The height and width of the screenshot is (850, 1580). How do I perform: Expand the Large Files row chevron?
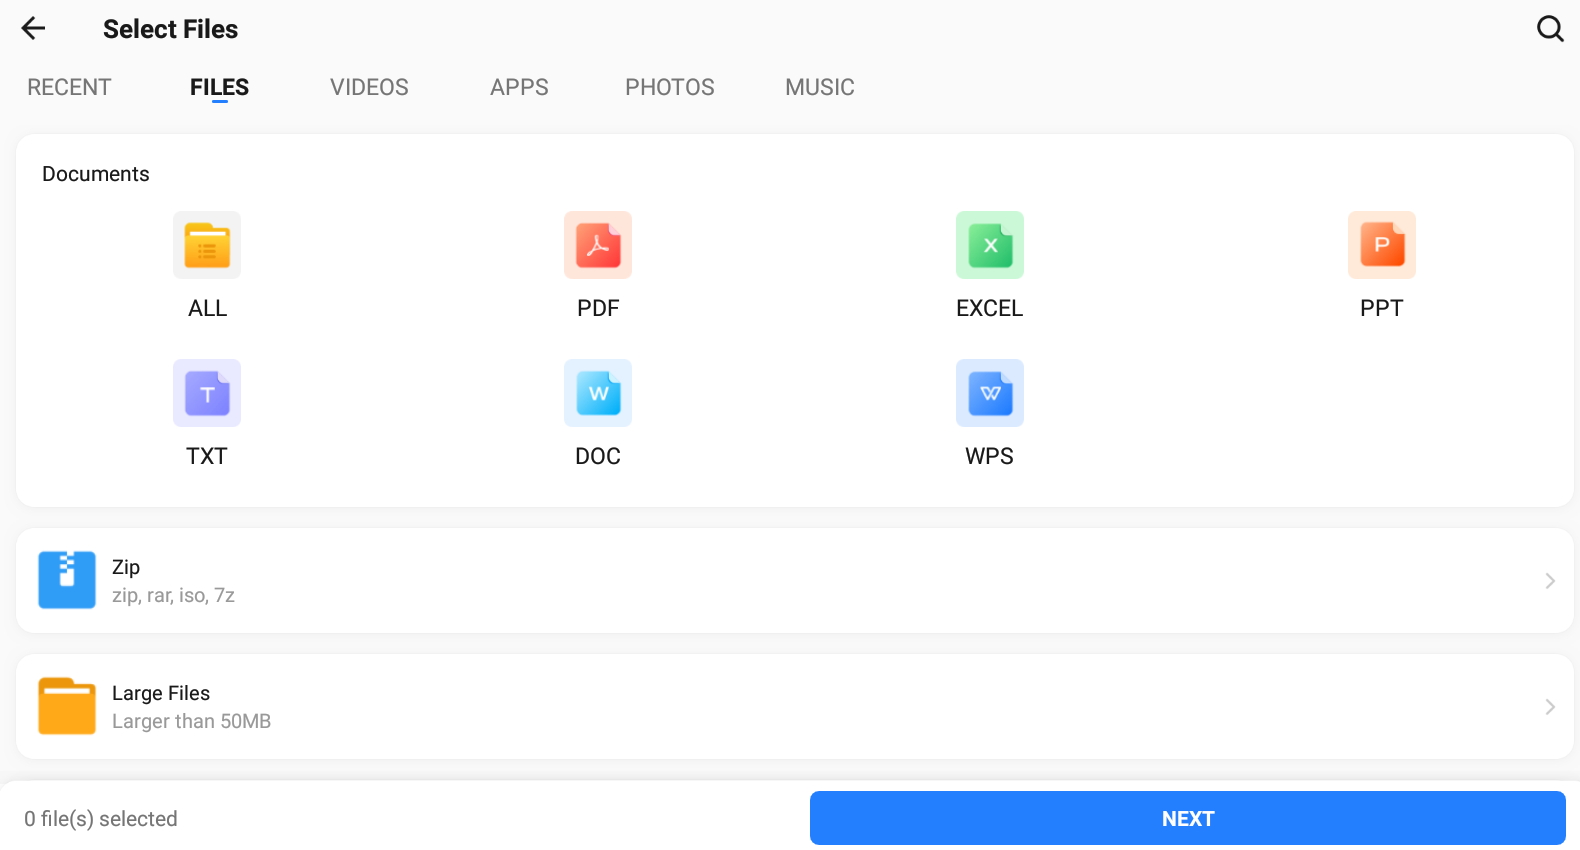pyautogui.click(x=1550, y=707)
